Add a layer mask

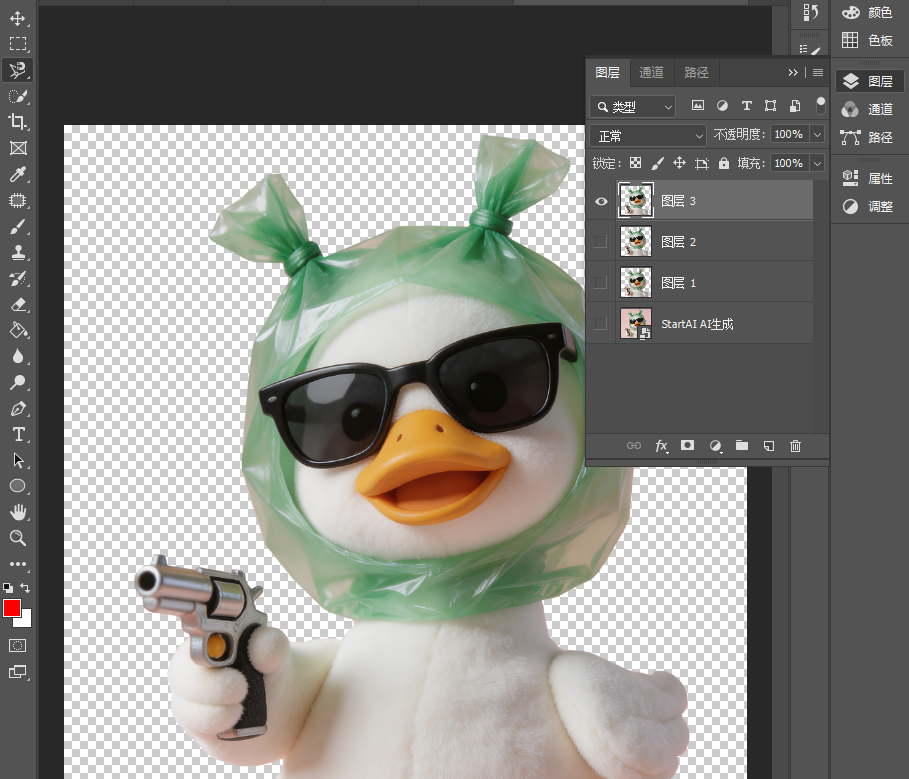(688, 445)
